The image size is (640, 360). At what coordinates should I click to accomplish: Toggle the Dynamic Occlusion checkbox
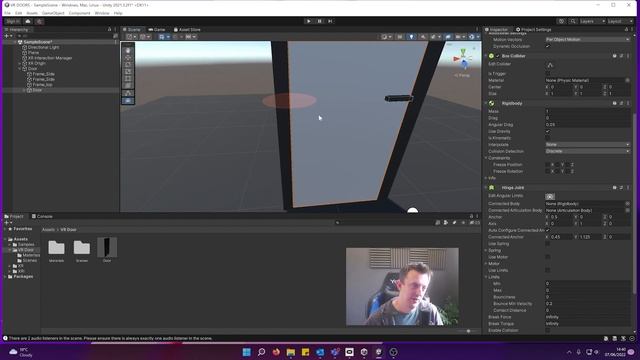pos(548,47)
